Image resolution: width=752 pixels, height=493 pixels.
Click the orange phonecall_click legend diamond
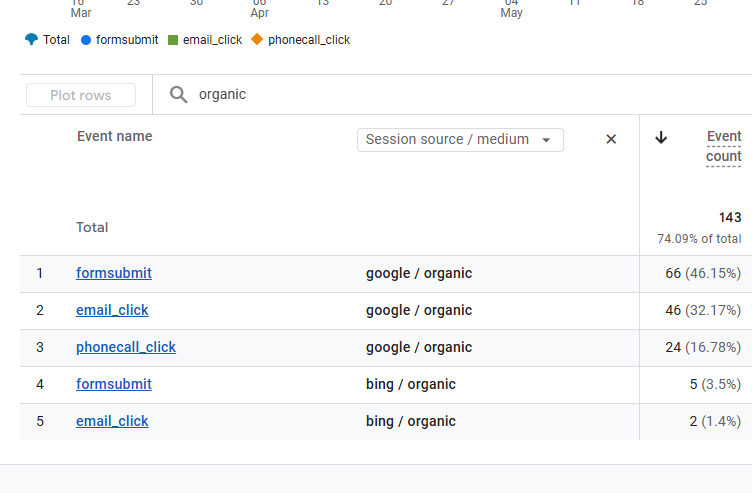257,39
